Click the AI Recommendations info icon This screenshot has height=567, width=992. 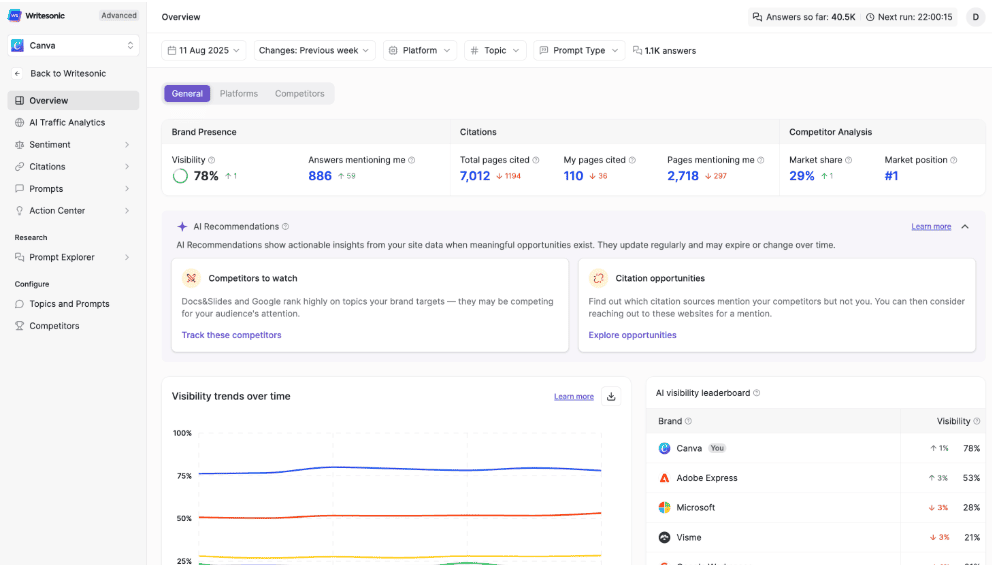click(285, 227)
